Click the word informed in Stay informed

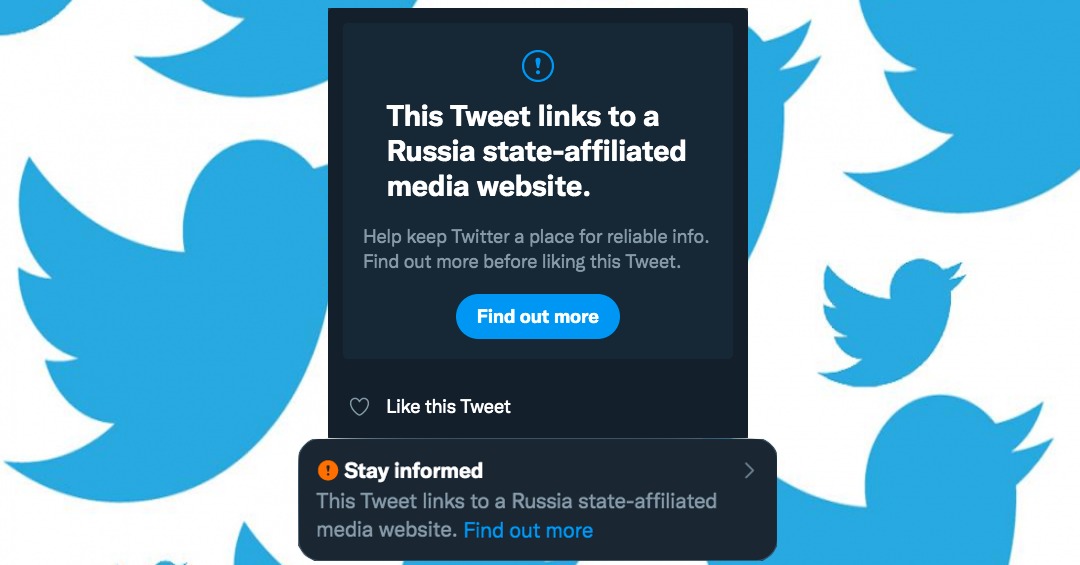coord(440,470)
